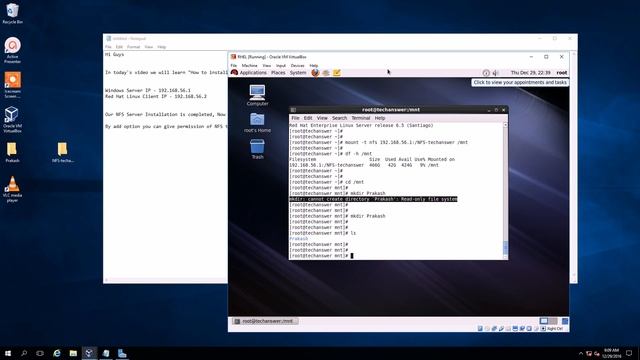Show hidden system tray icons

581,353
